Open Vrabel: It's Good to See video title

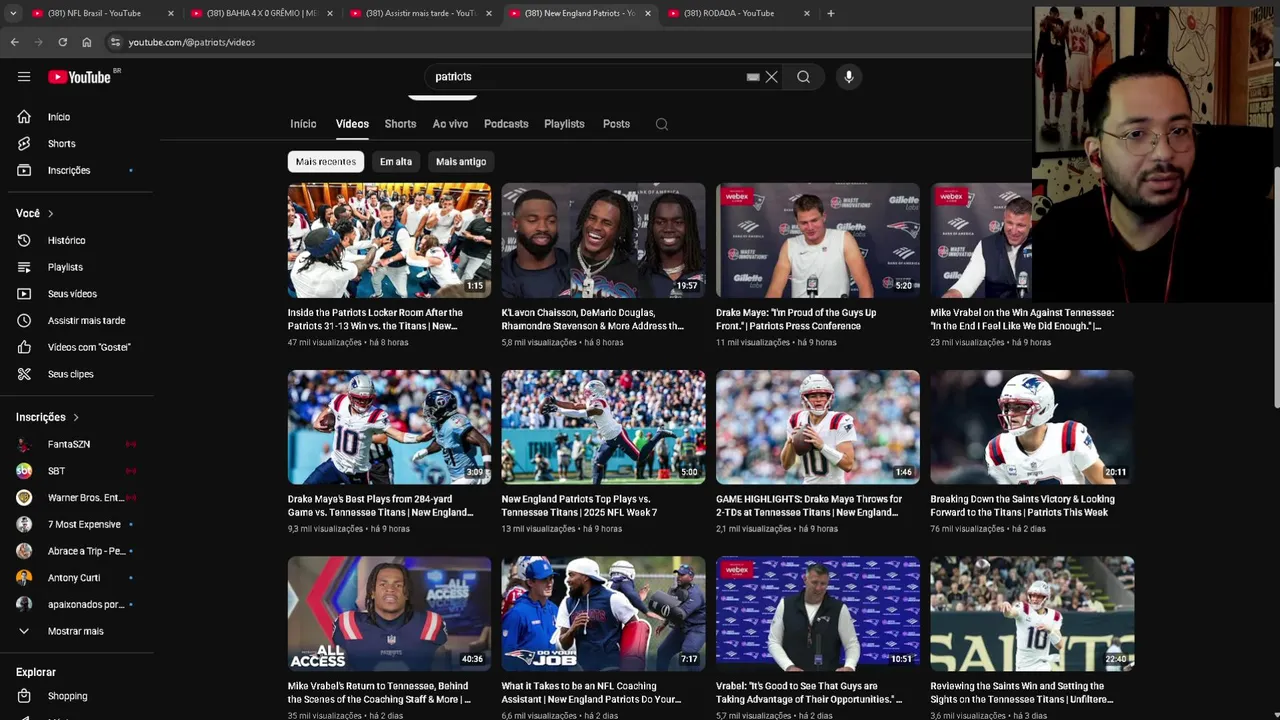click(x=809, y=693)
